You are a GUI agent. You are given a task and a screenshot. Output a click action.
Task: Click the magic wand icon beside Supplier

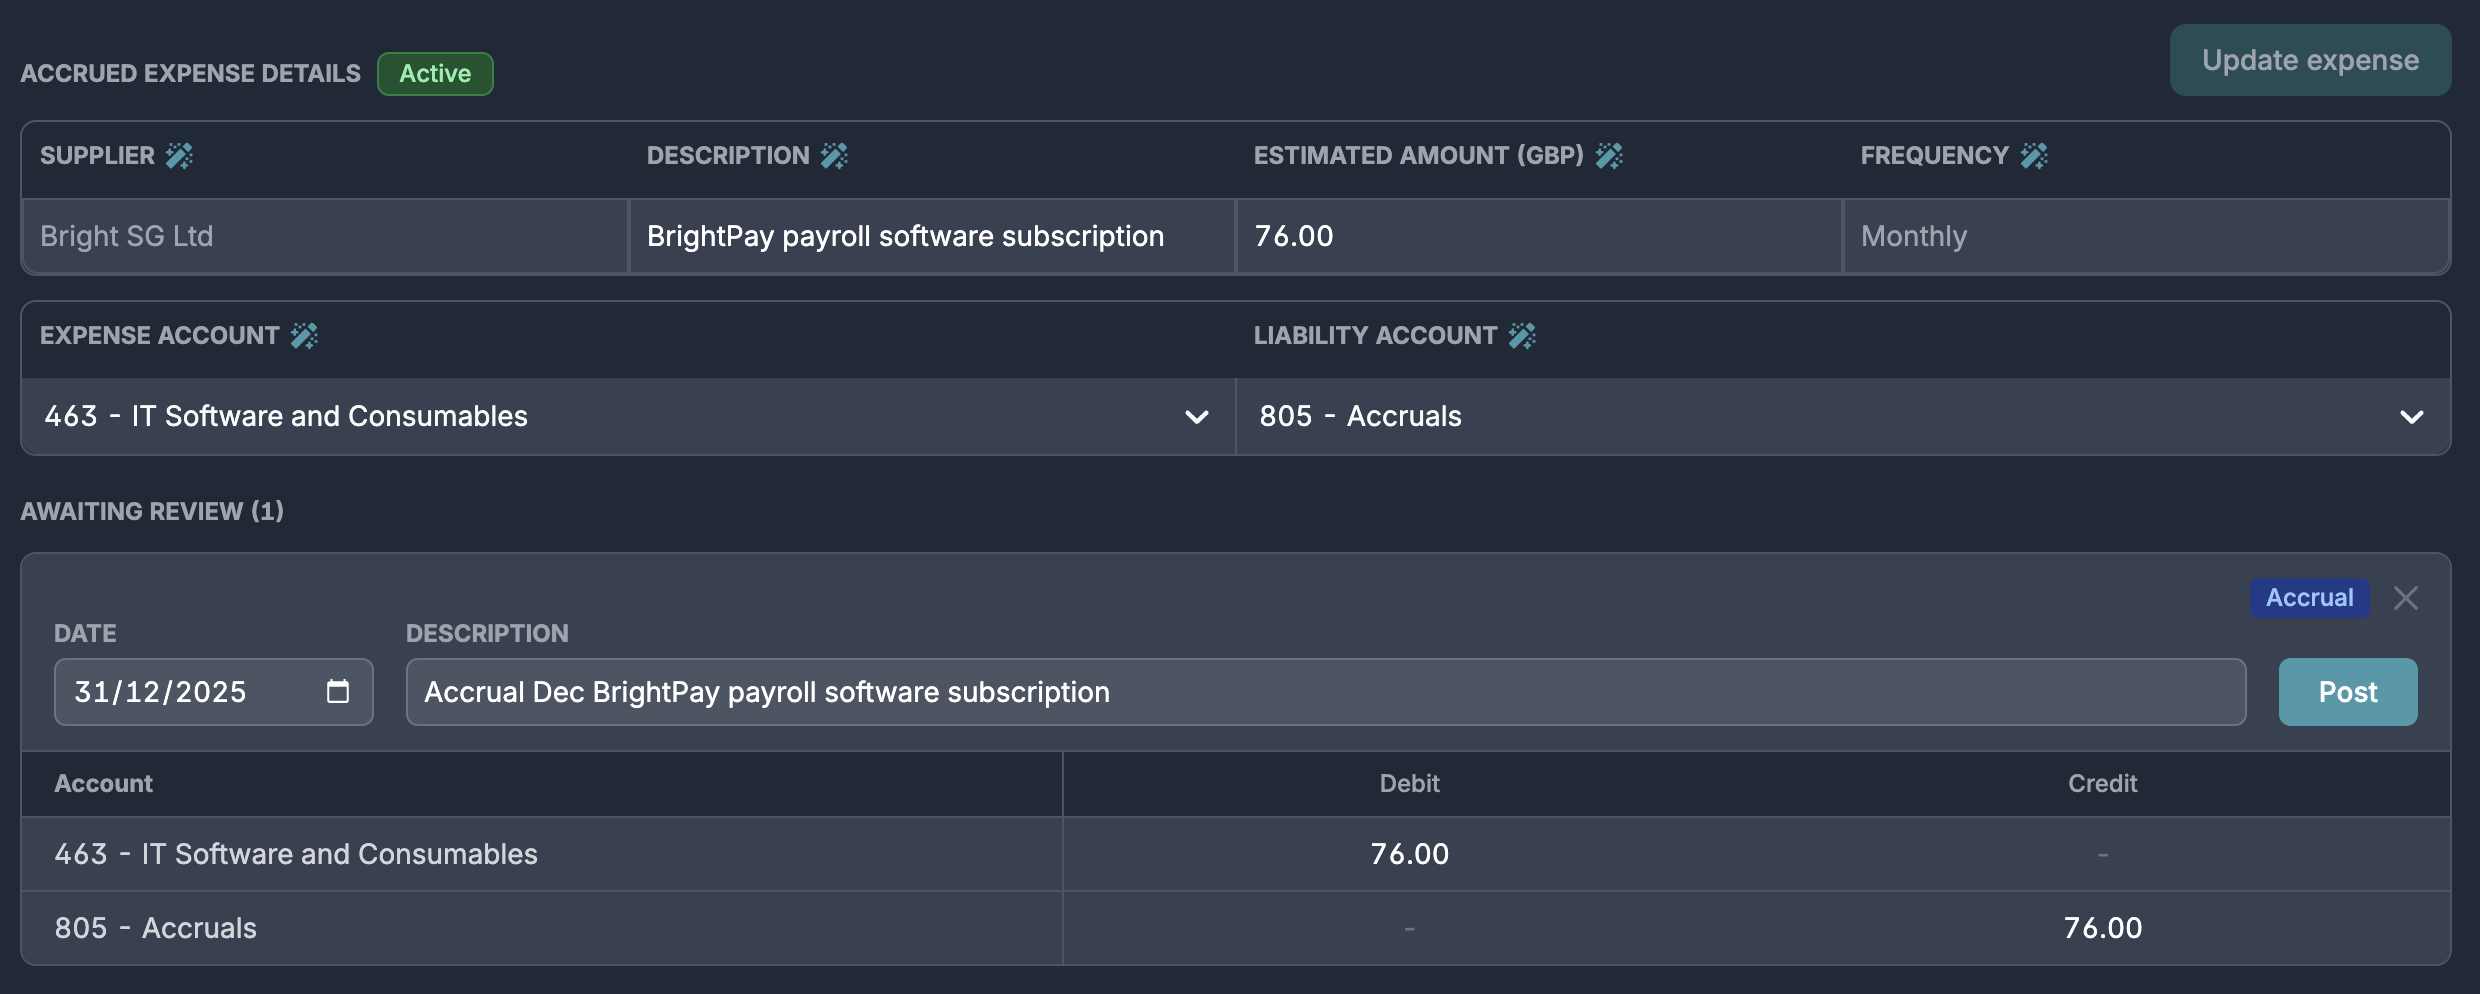click(x=180, y=155)
